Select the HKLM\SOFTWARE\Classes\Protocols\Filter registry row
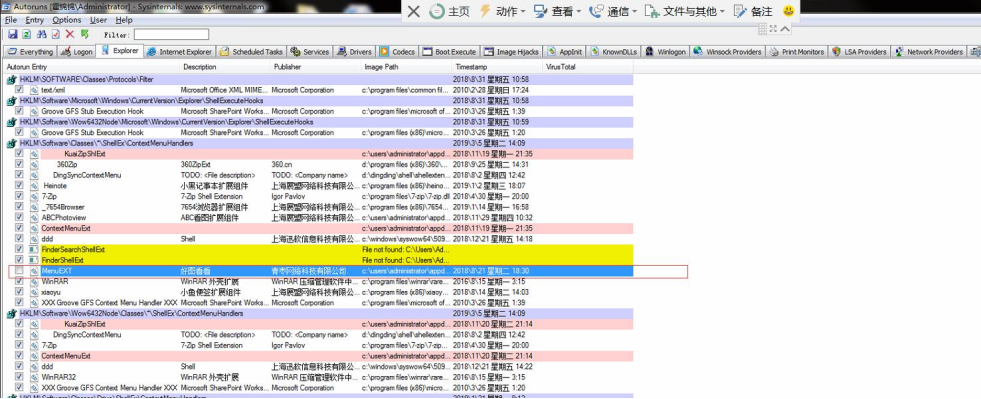981x399 pixels. click(319, 79)
